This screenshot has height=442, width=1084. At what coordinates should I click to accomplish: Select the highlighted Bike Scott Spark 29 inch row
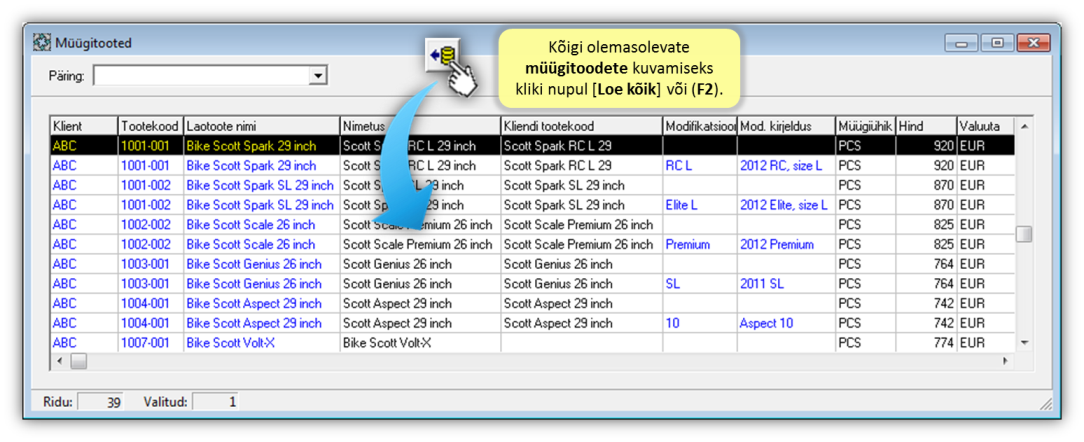(532, 146)
